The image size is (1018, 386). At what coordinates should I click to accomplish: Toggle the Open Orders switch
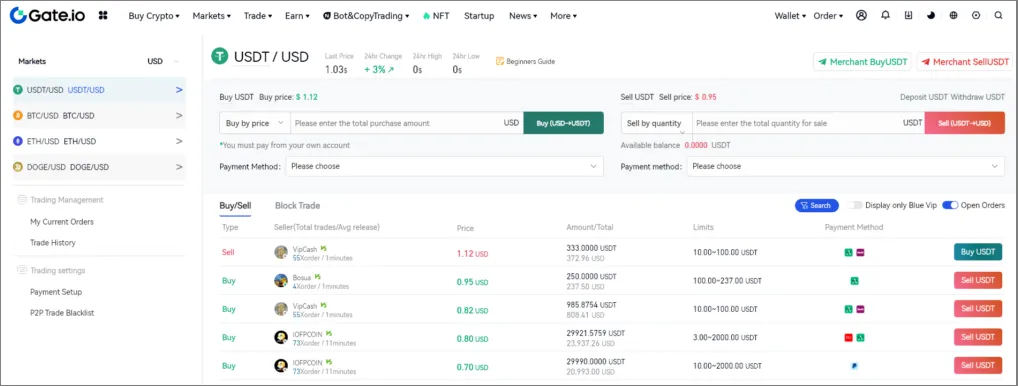point(950,205)
